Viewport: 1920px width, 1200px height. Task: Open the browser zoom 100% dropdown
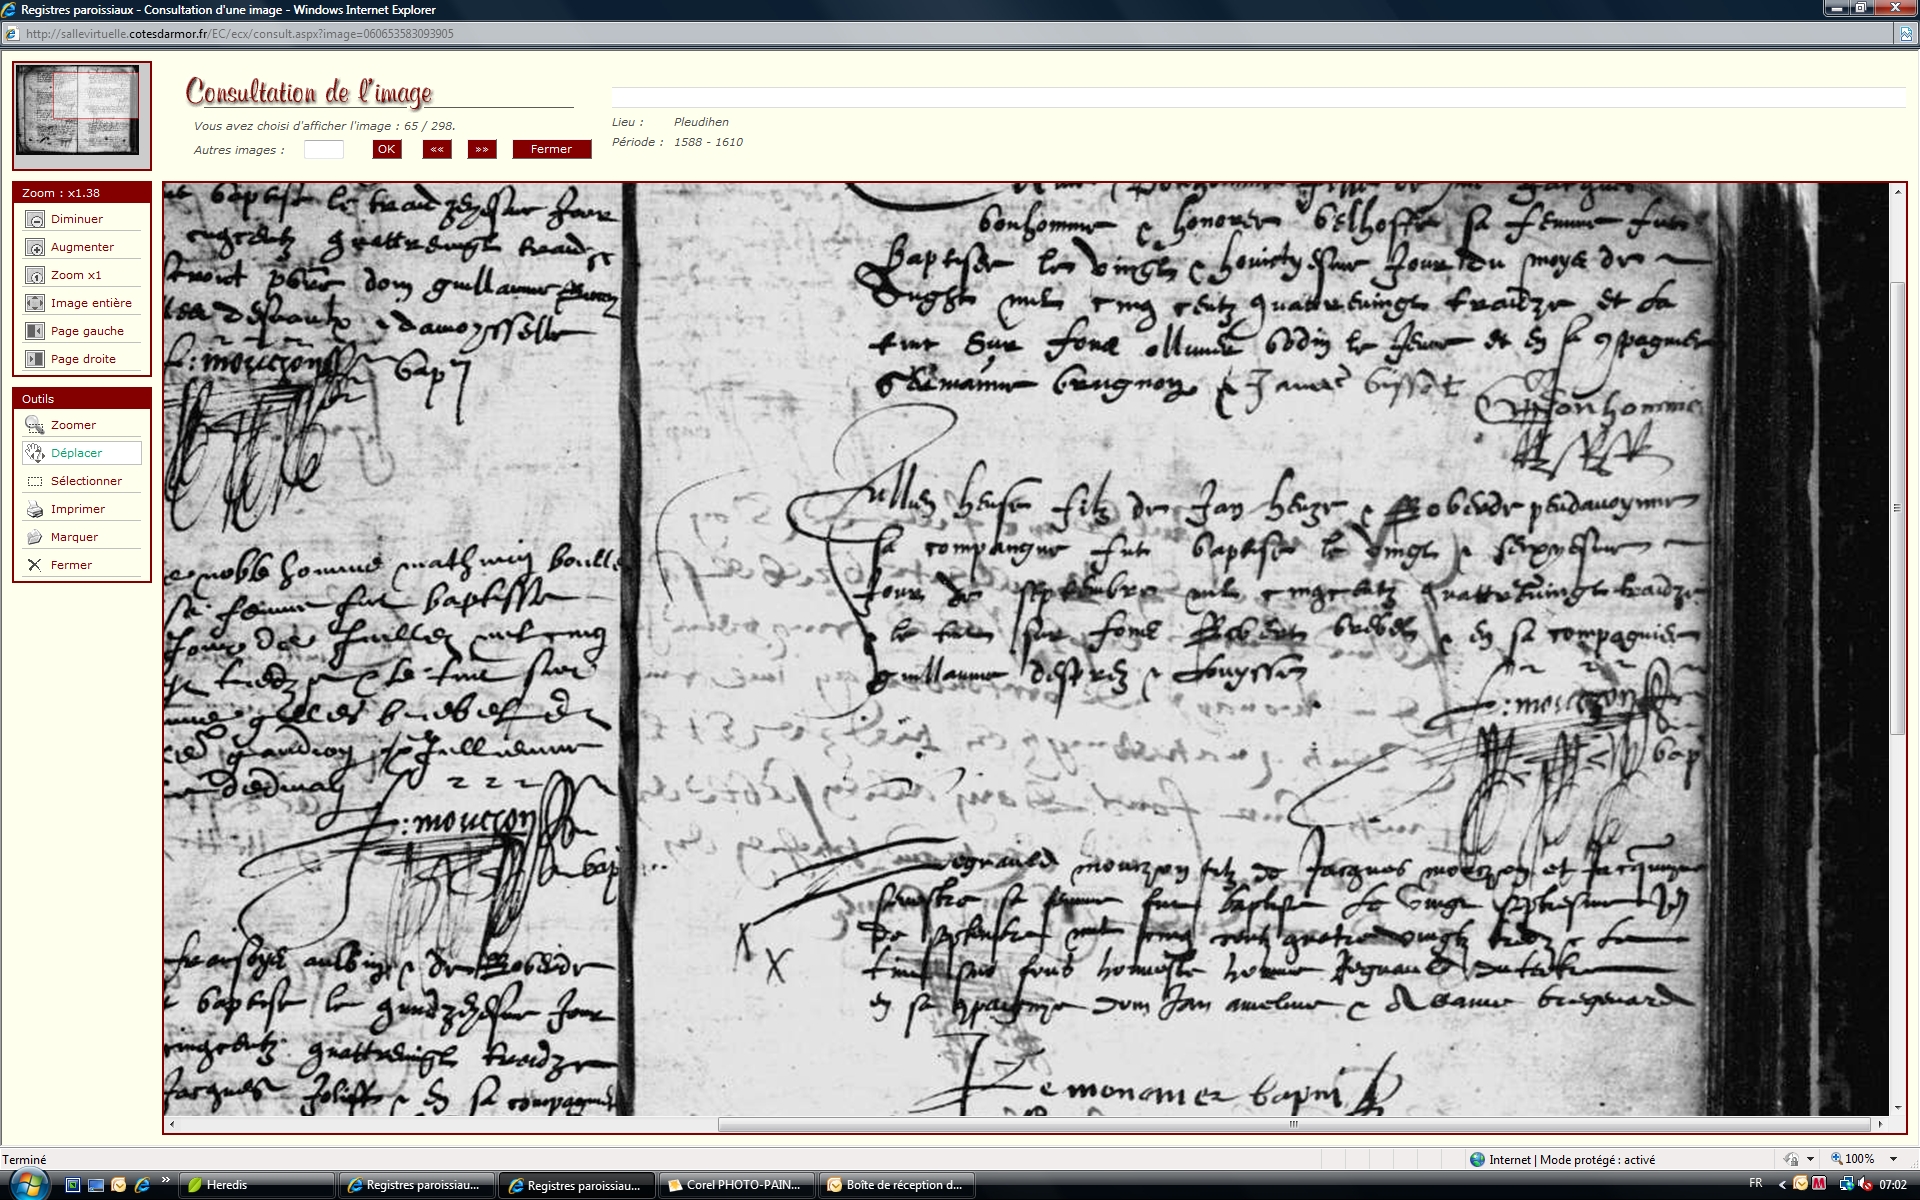(1892, 1159)
